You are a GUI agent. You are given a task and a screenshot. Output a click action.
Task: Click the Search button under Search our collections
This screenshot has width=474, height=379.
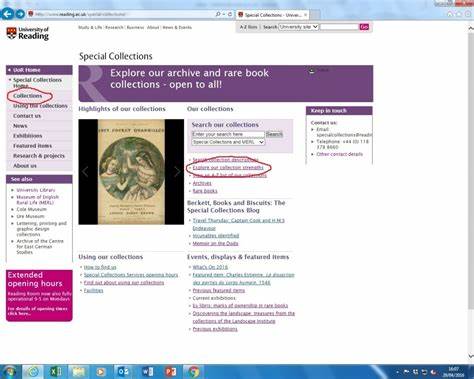pos(274,134)
